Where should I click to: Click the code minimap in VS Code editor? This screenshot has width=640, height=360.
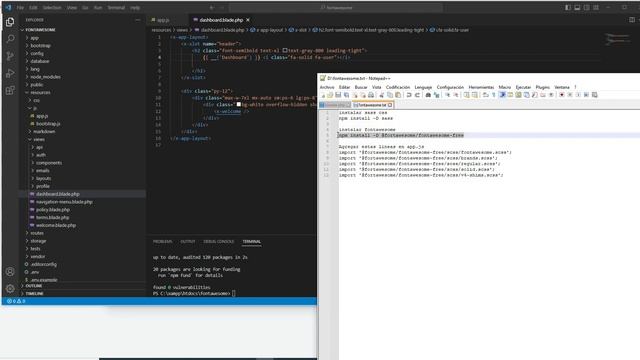click(617, 40)
